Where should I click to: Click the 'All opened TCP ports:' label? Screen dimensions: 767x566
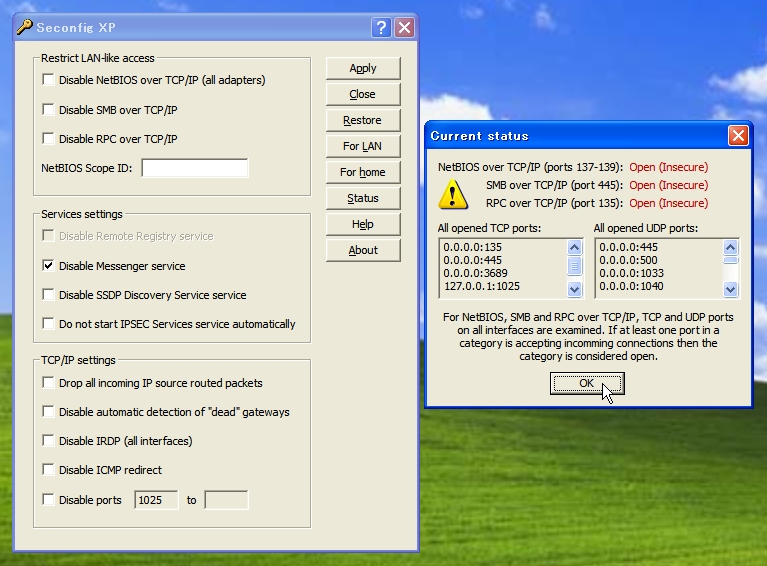pos(489,228)
